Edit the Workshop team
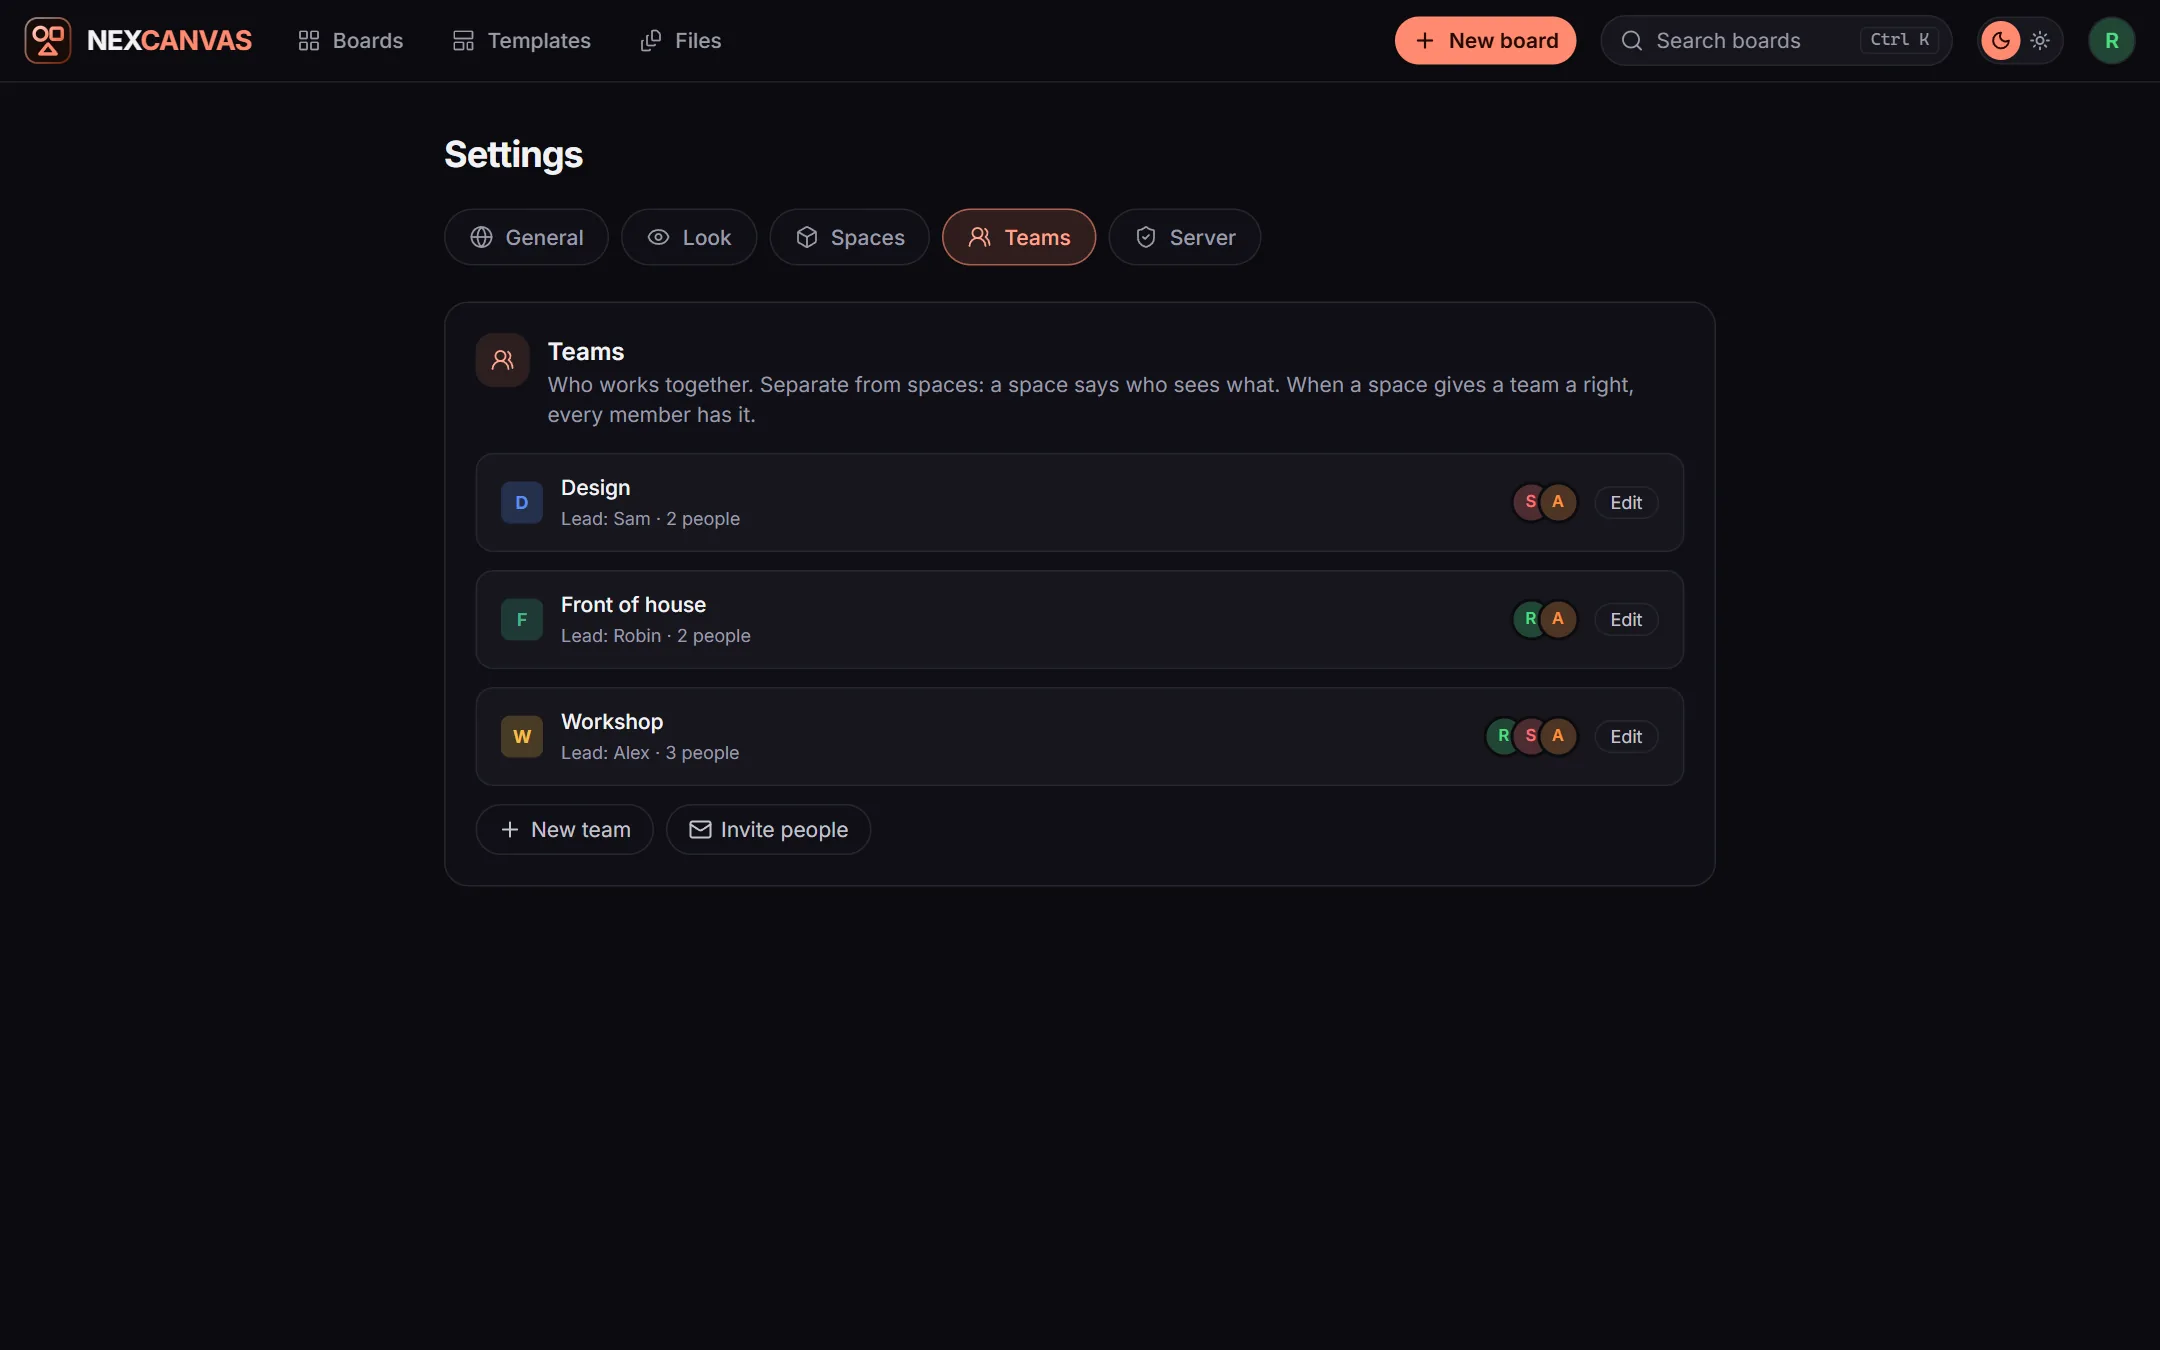The image size is (2160, 1350). (1626, 736)
